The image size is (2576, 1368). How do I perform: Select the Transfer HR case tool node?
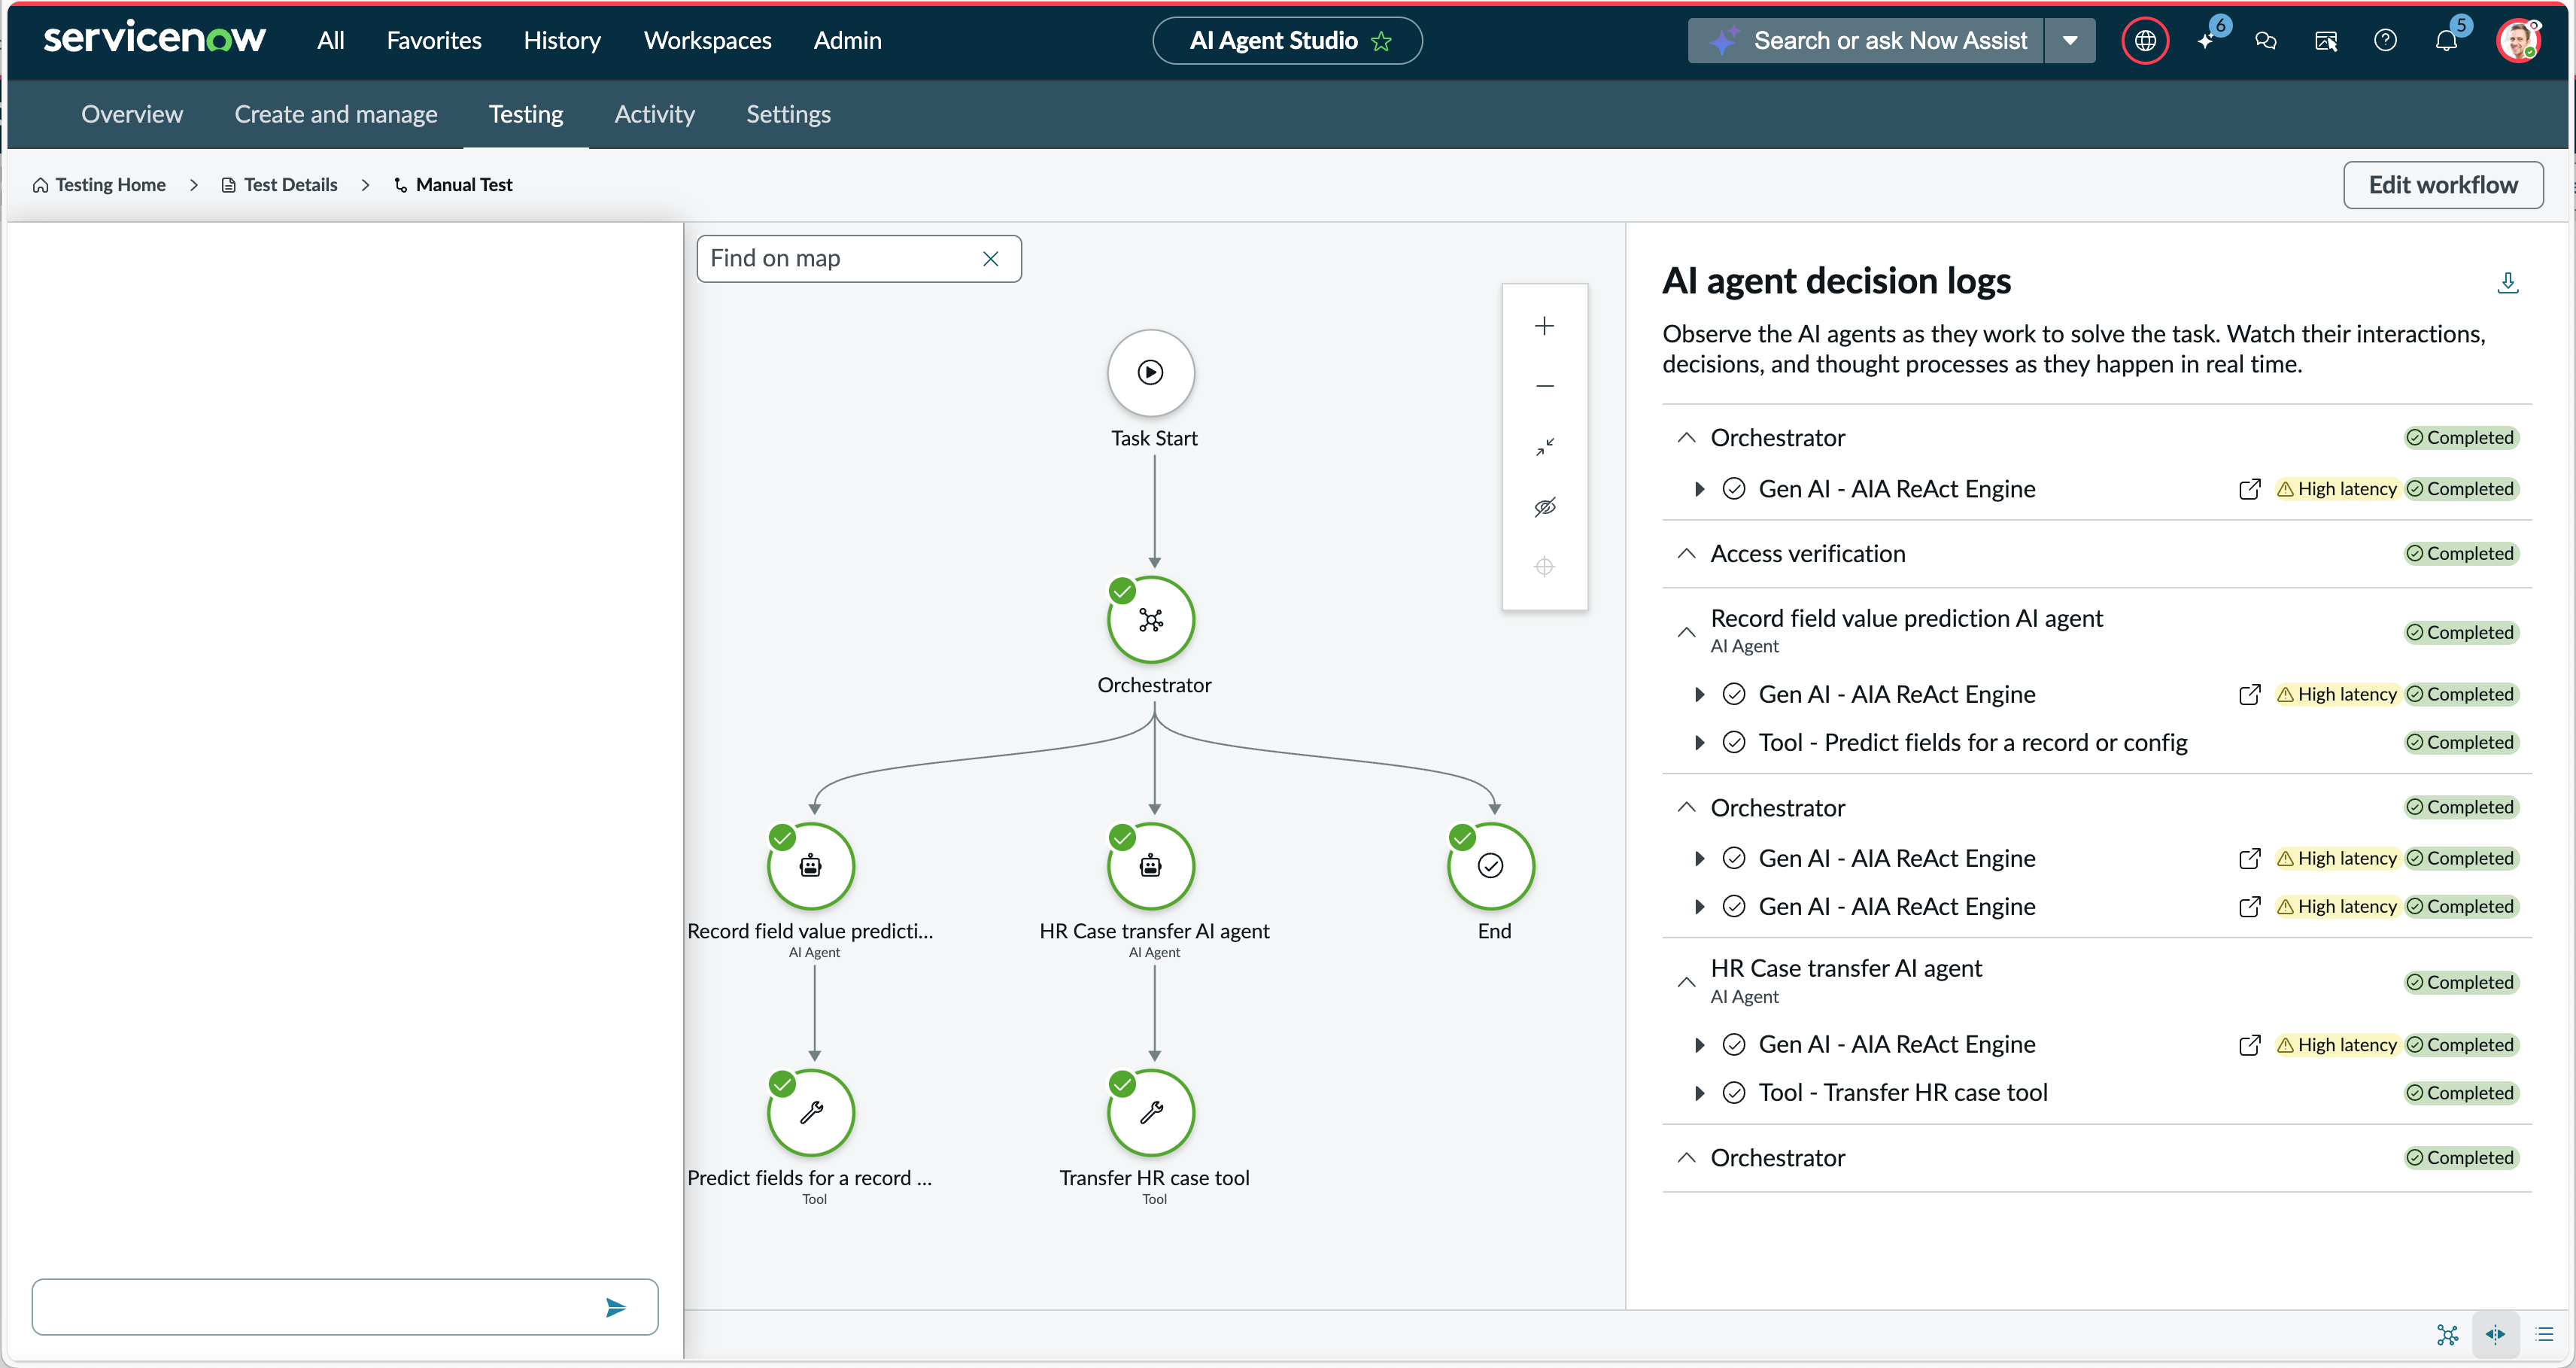[1151, 1113]
